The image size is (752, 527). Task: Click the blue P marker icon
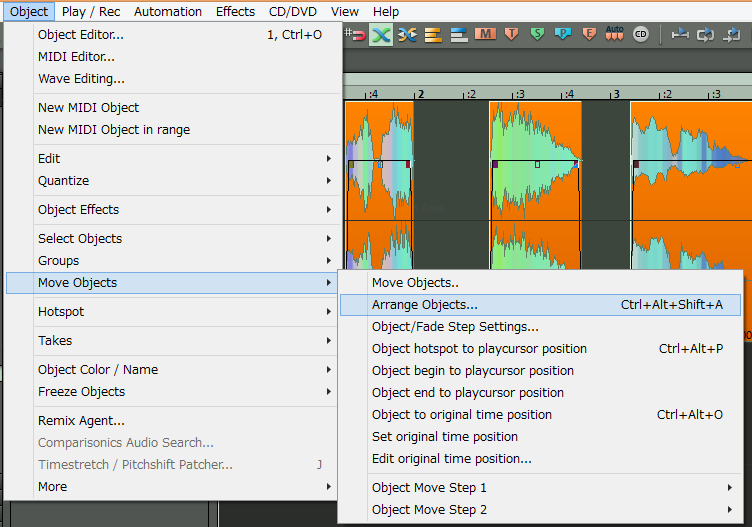click(x=563, y=34)
